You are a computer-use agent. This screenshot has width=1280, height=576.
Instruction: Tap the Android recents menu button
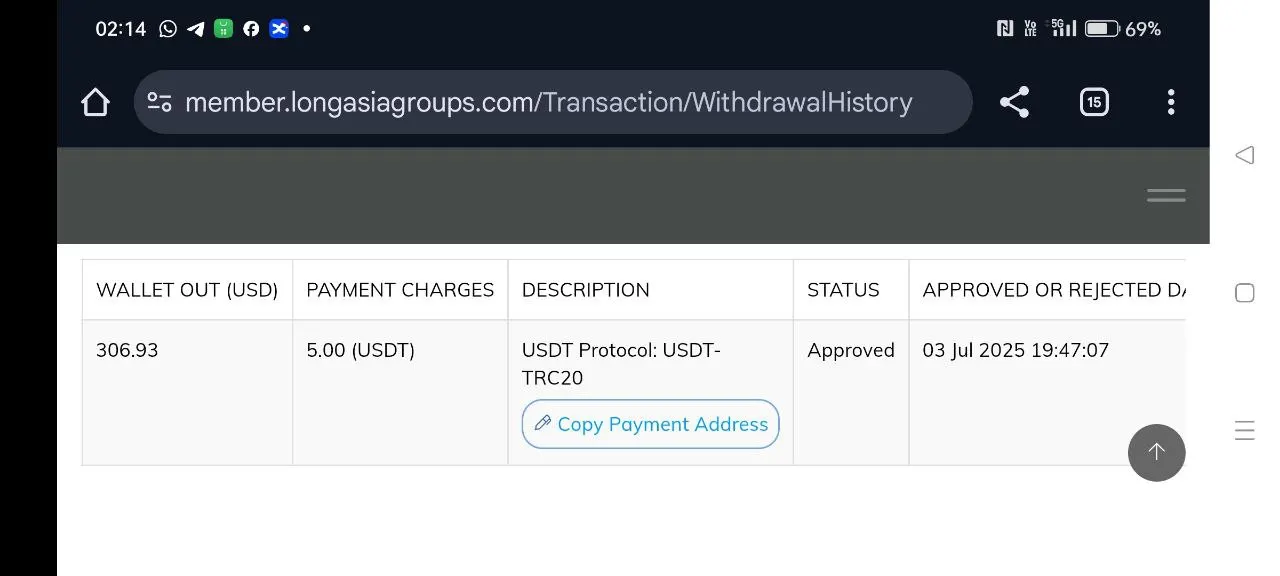(x=1244, y=431)
